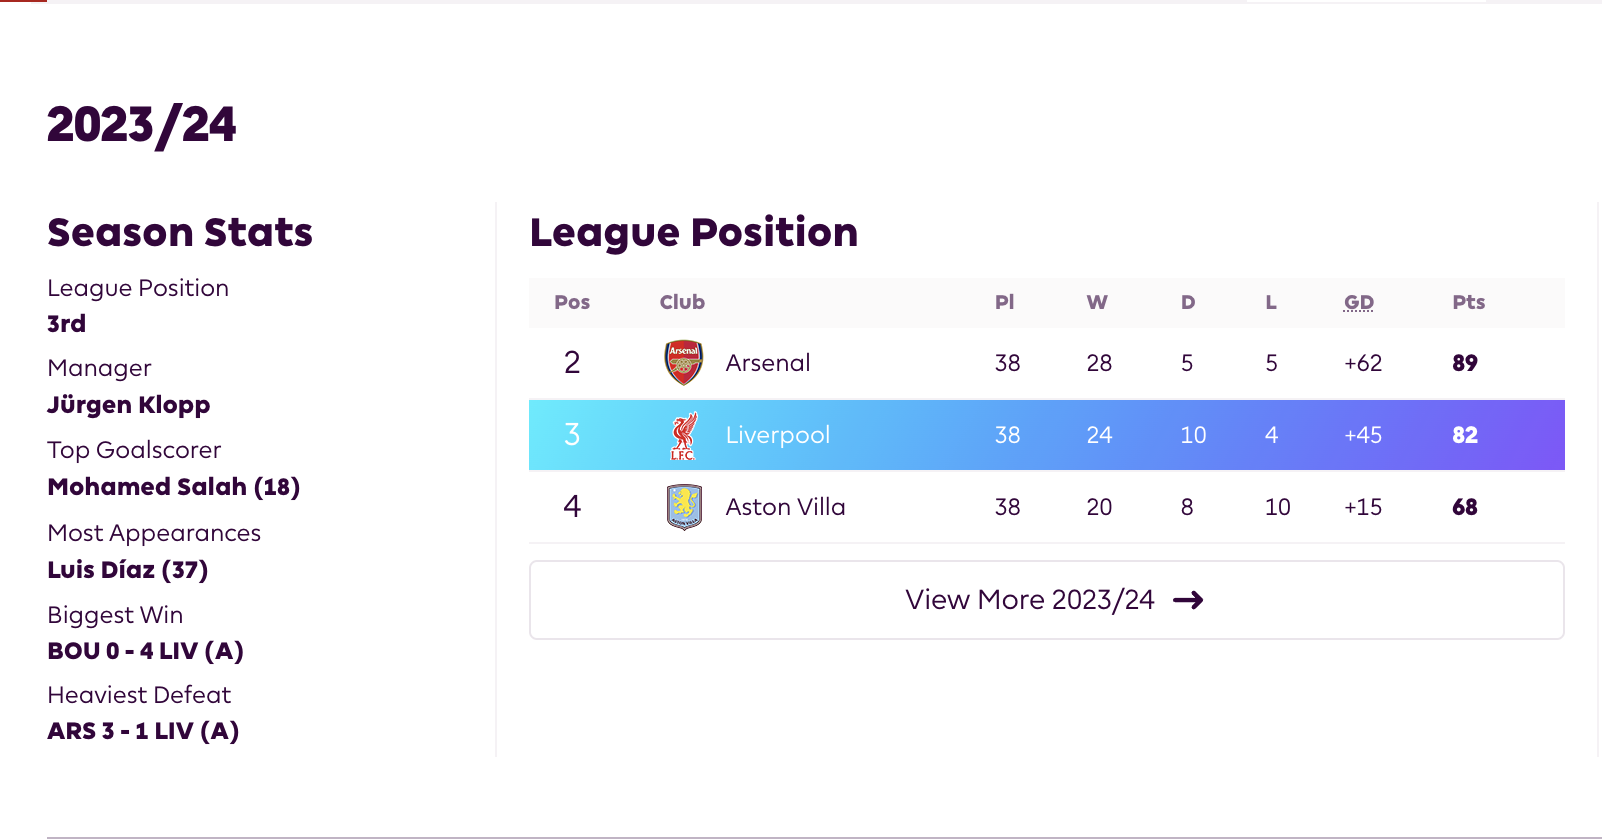This screenshot has width=1602, height=840.
Task: Select the highlighted Liverpool row points 82
Action: [x=1465, y=435]
